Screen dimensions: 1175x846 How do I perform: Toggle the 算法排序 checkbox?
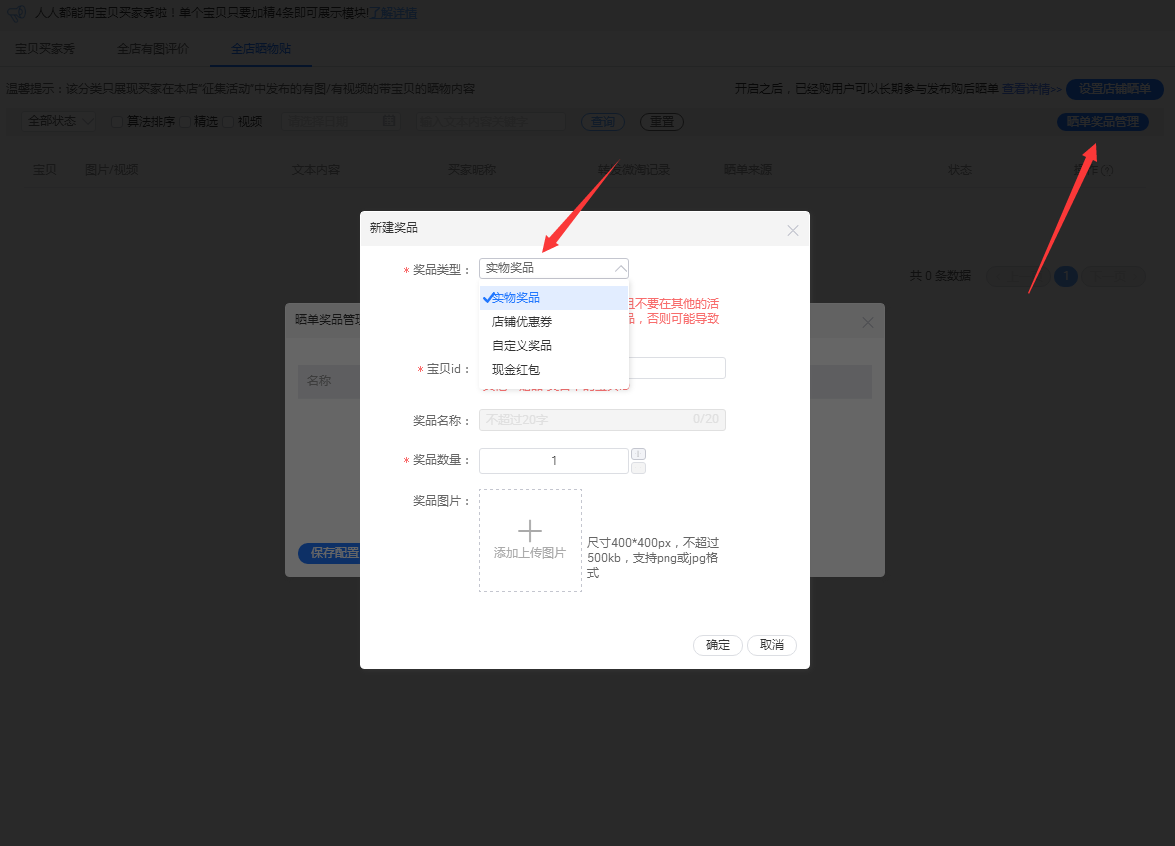(x=117, y=122)
